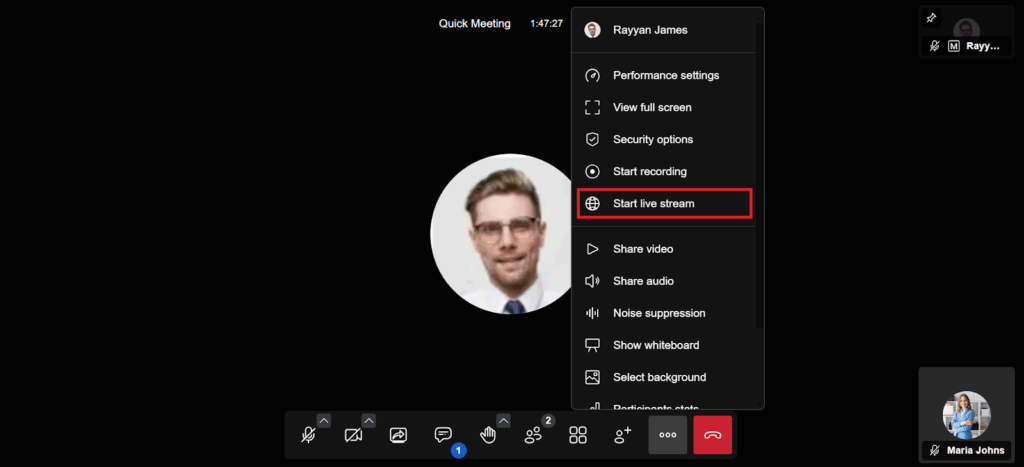Viewport: 1024px width, 467px height.
Task: Open the participants list
Action: coord(533,435)
